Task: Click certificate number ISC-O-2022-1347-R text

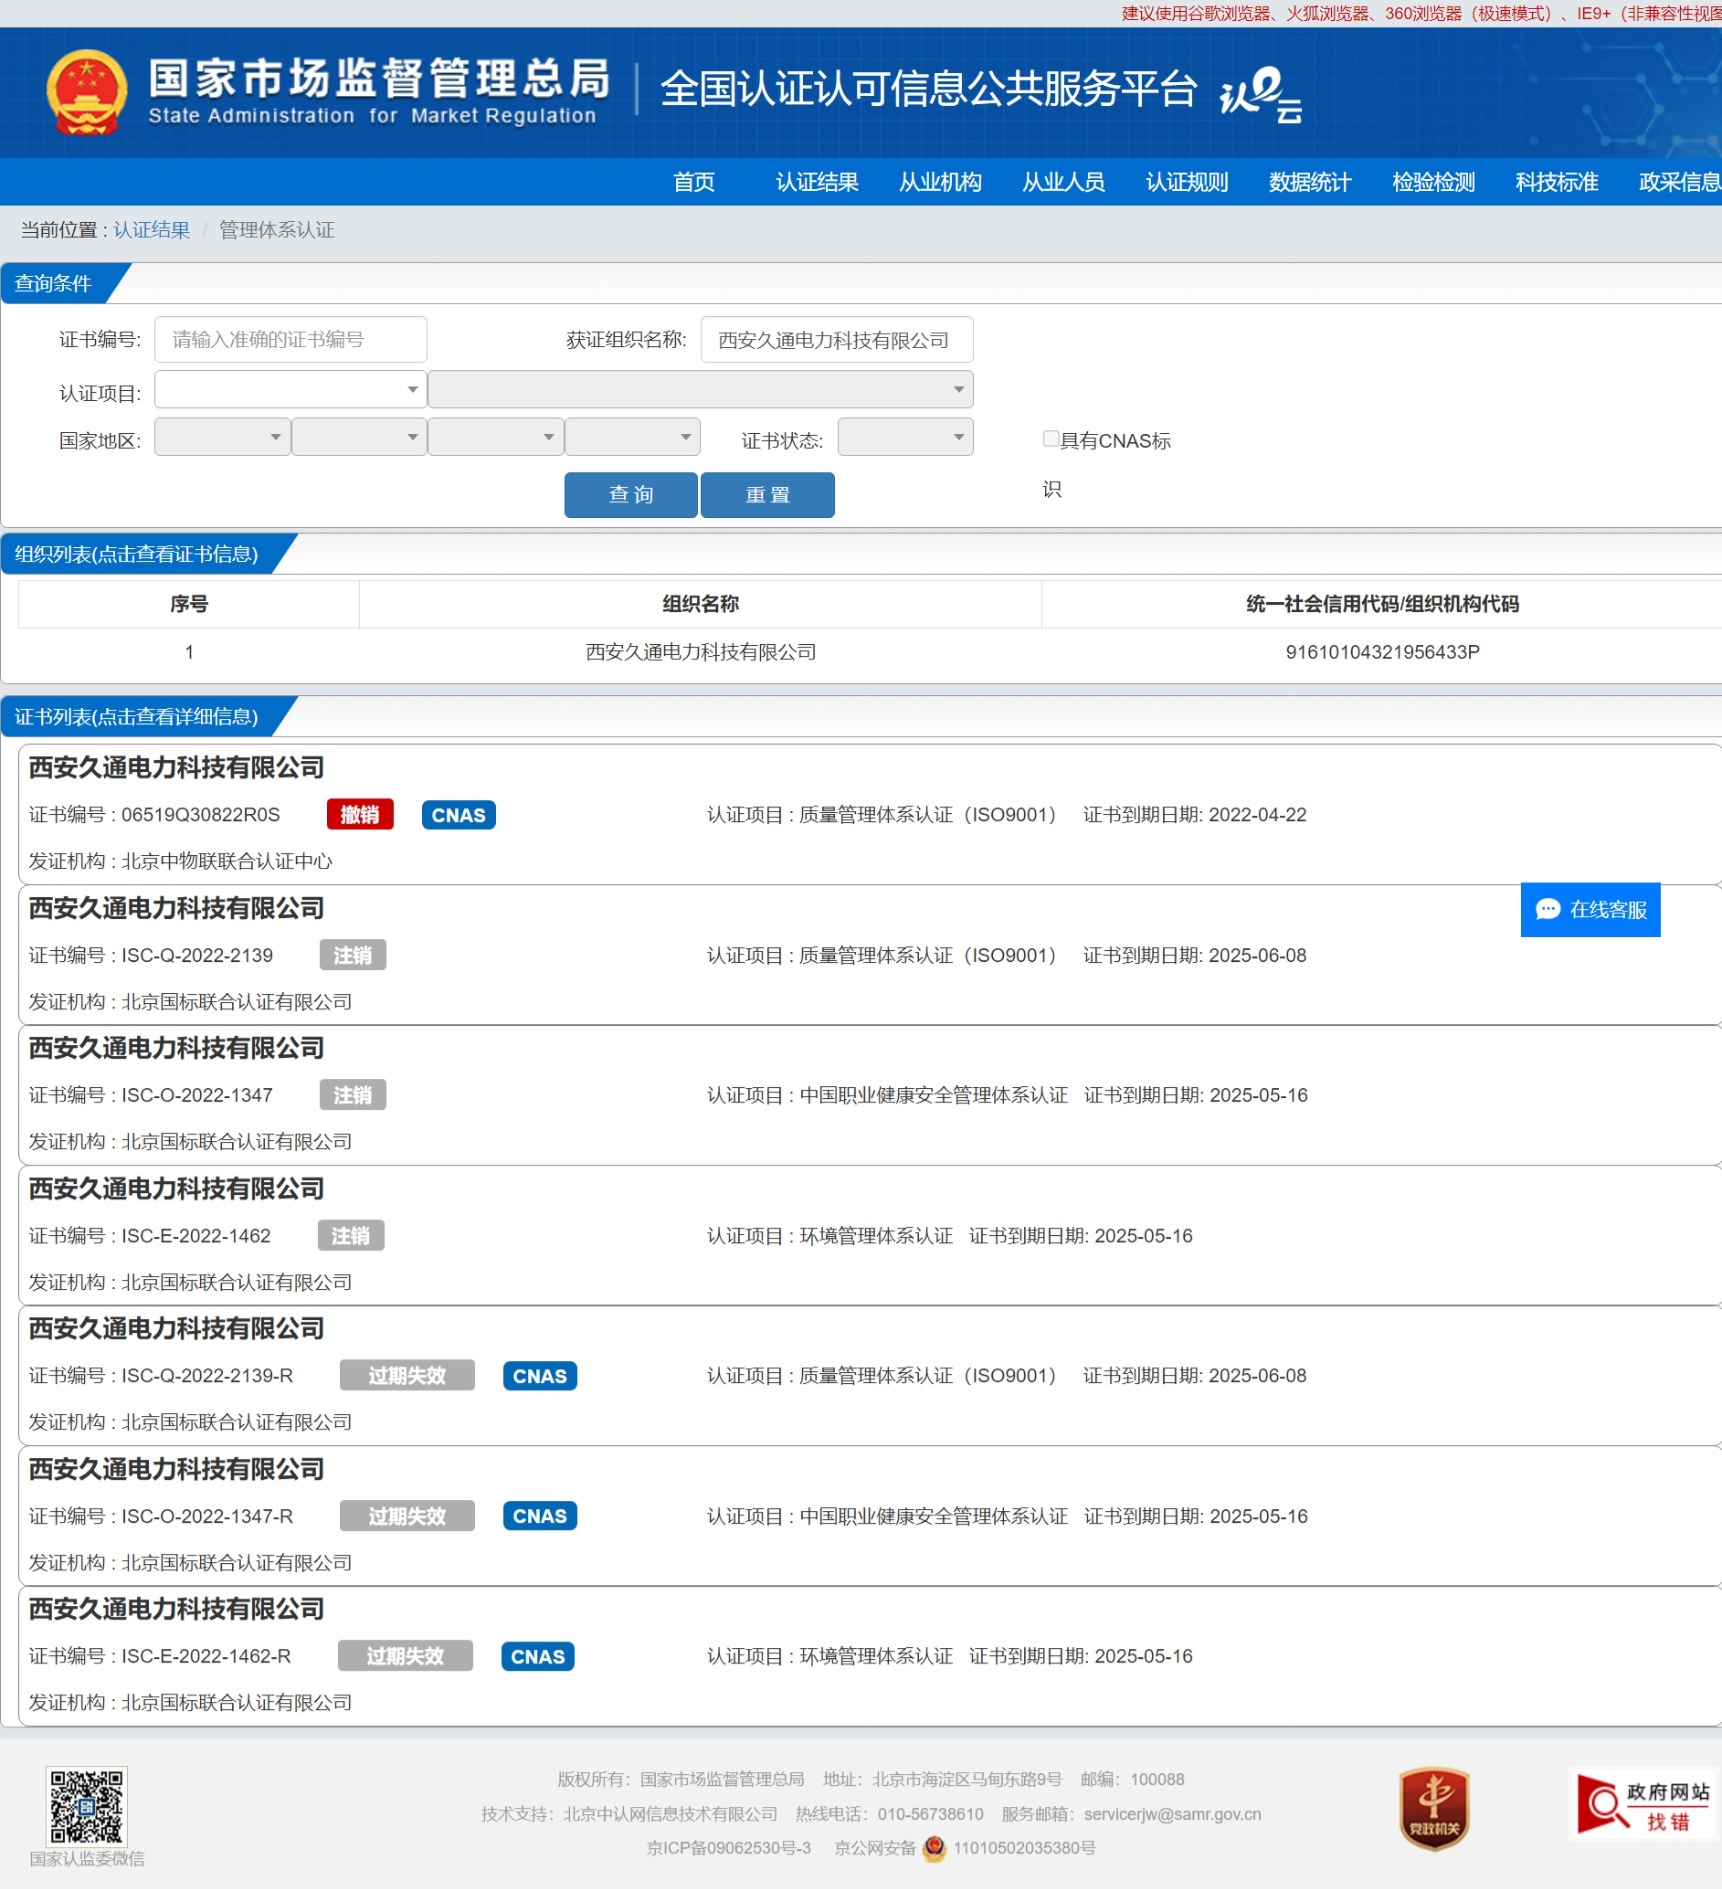Action: pos(207,1516)
